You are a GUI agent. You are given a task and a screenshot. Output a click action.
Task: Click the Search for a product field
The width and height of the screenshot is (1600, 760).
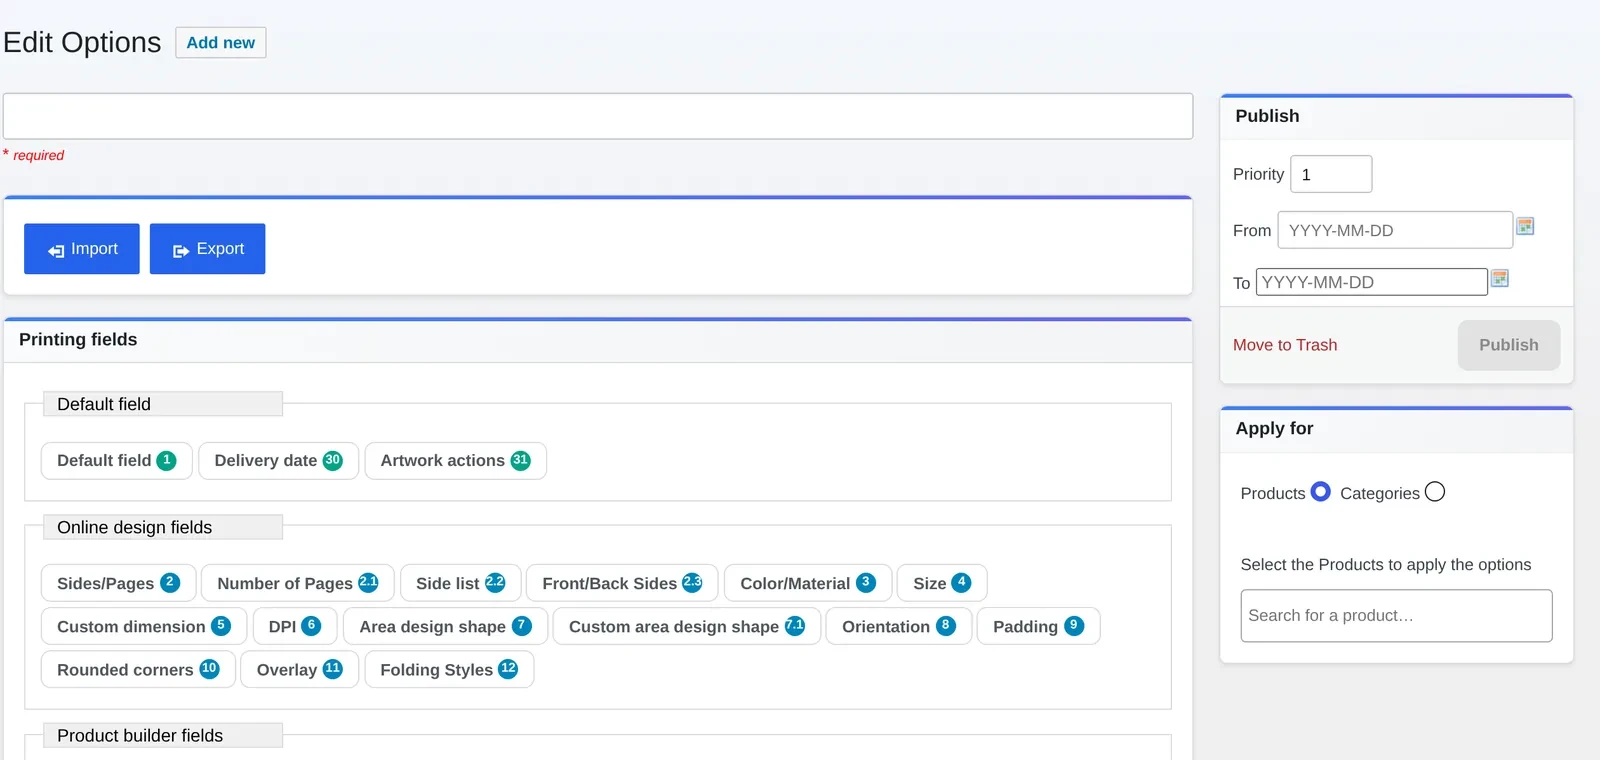click(x=1397, y=616)
